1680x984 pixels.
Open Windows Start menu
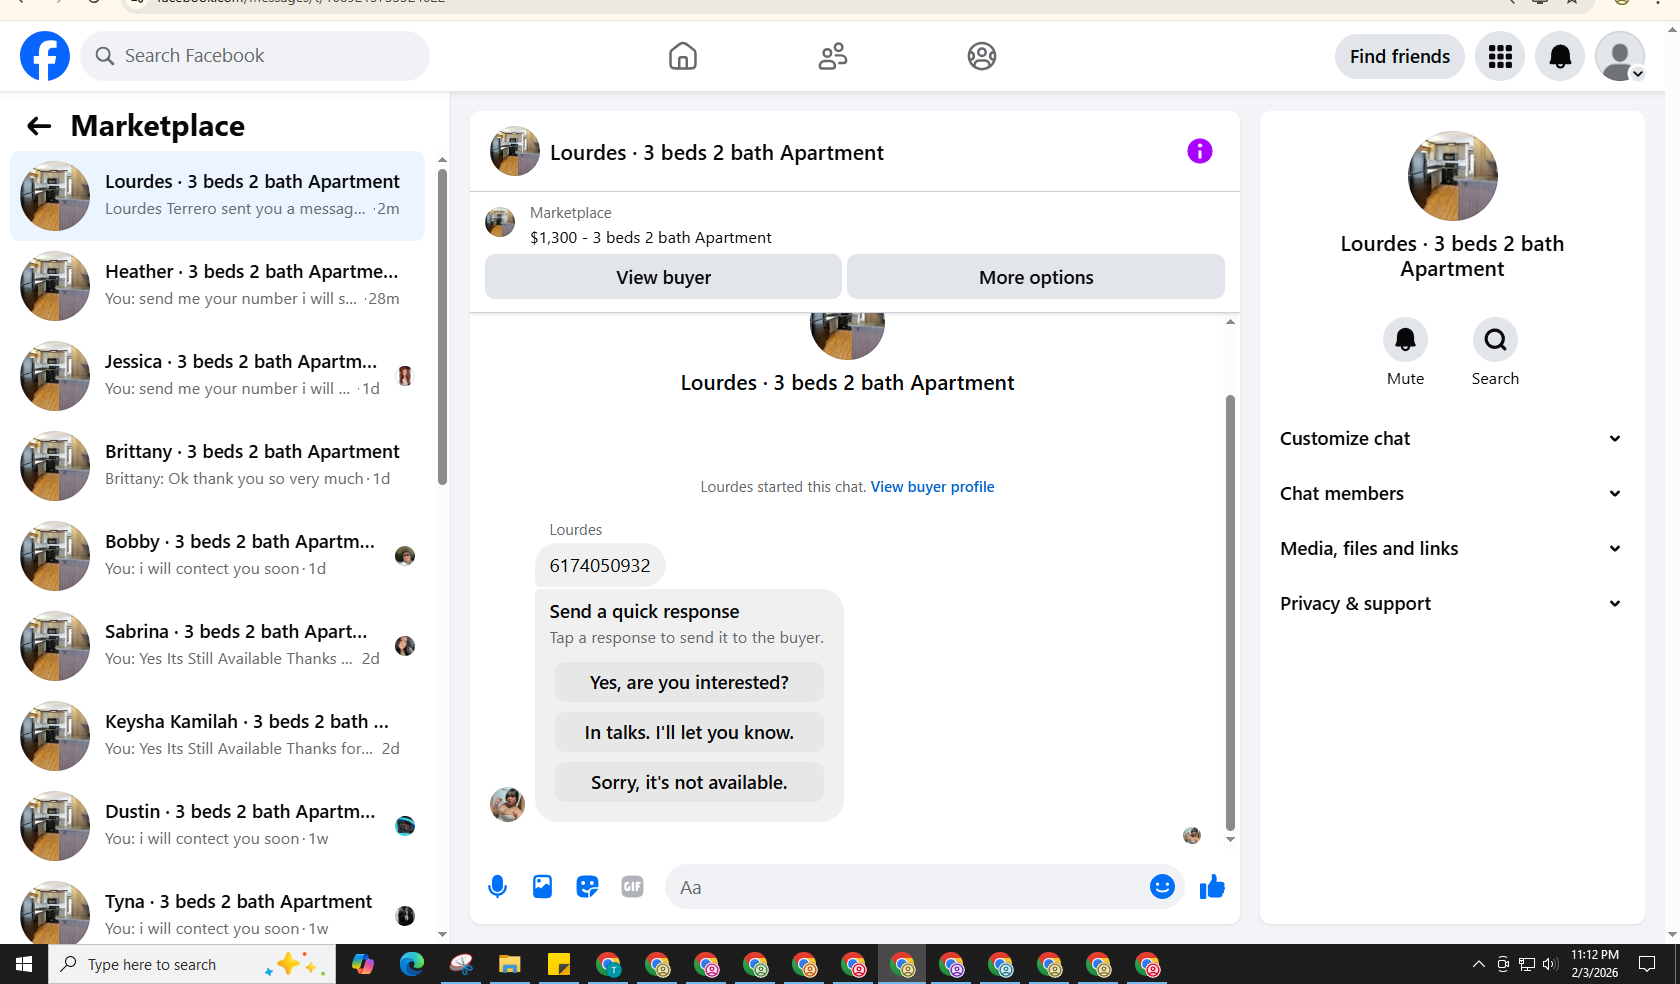click(24, 964)
